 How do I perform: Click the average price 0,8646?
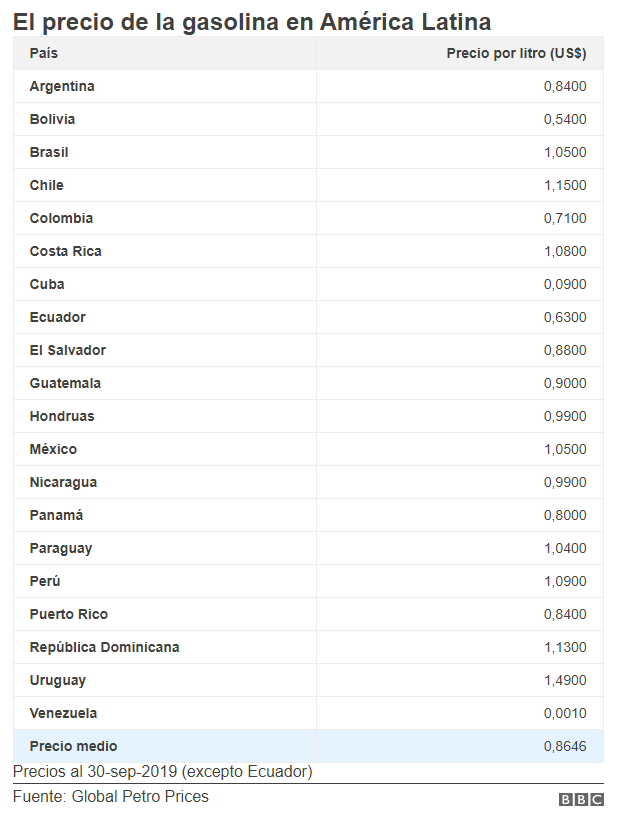pyautogui.click(x=565, y=746)
